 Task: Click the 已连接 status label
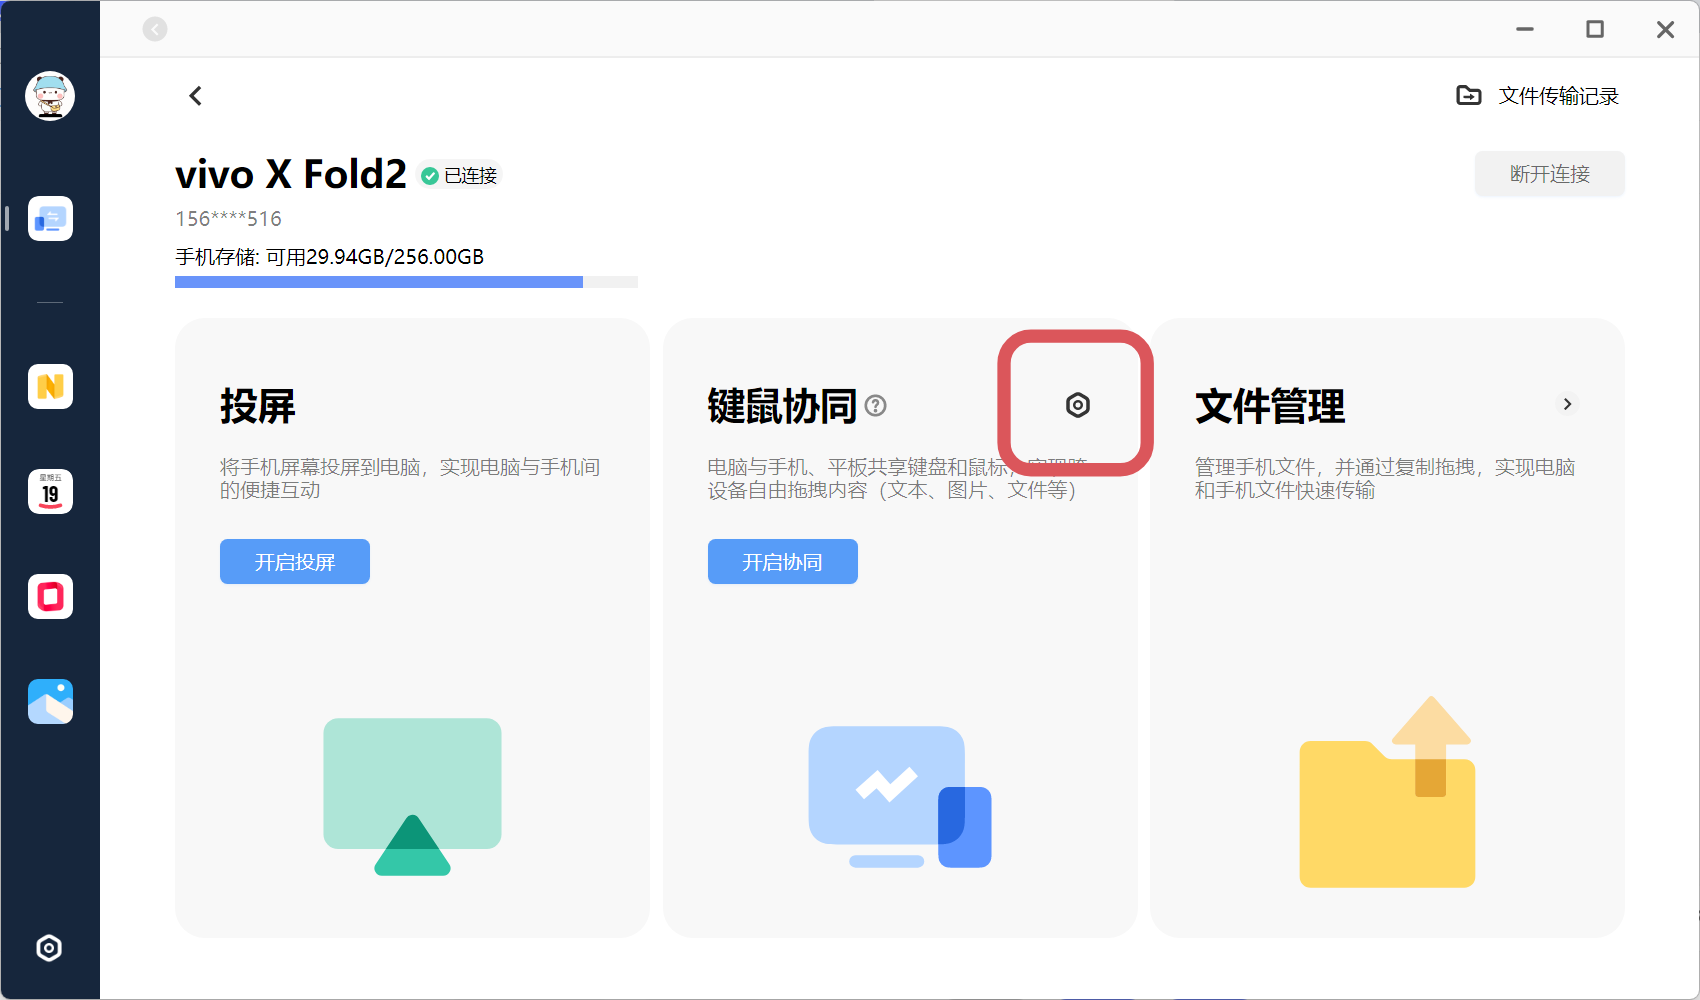coord(471,176)
